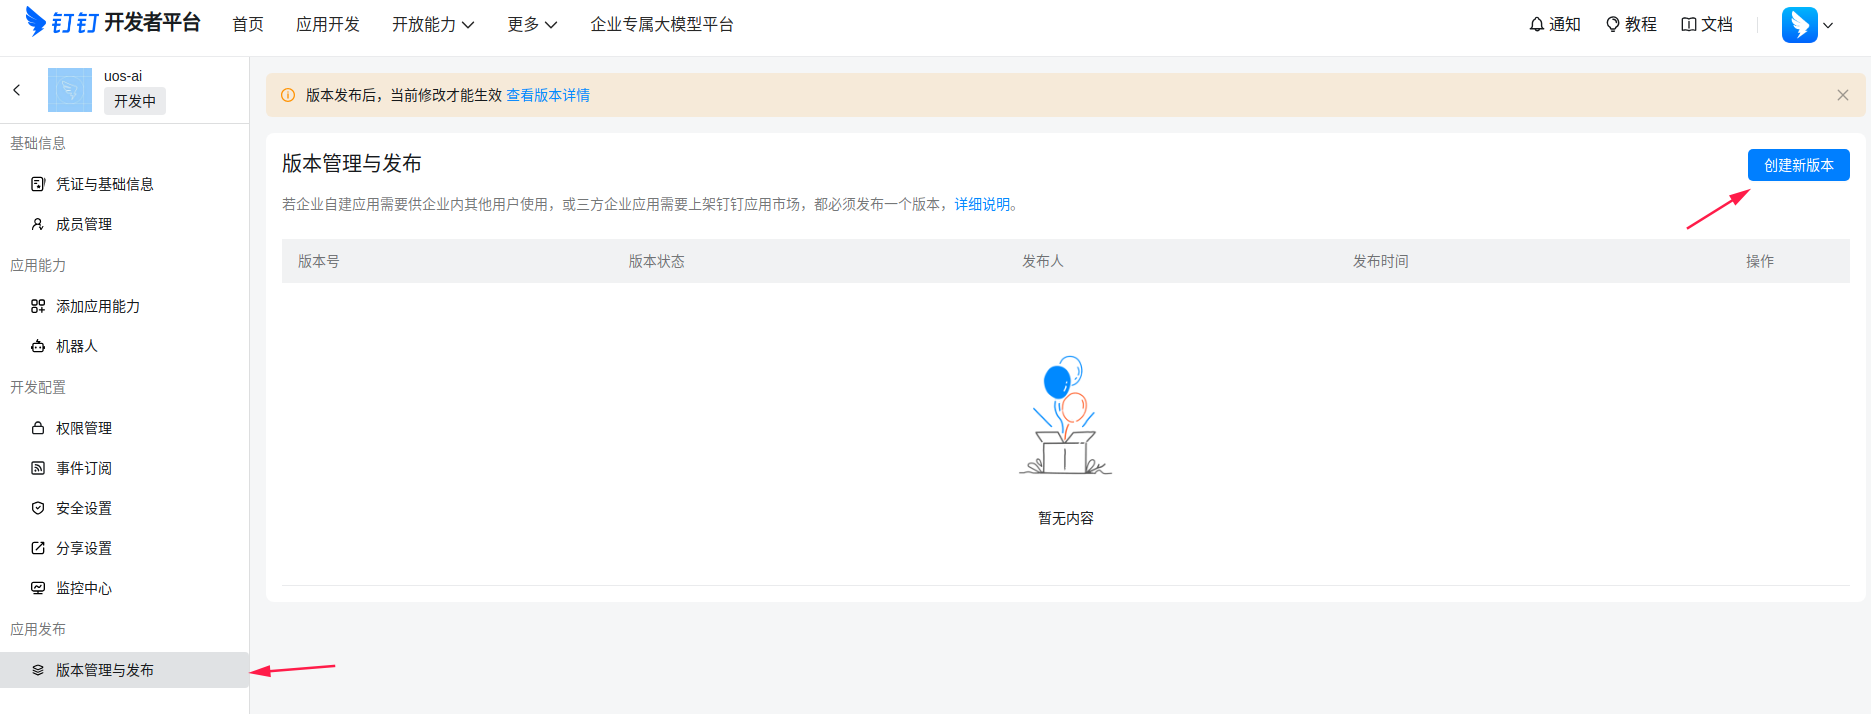The height and width of the screenshot is (714, 1871).
Task: Click the 权限管理 lock icon
Action: [x=38, y=428]
